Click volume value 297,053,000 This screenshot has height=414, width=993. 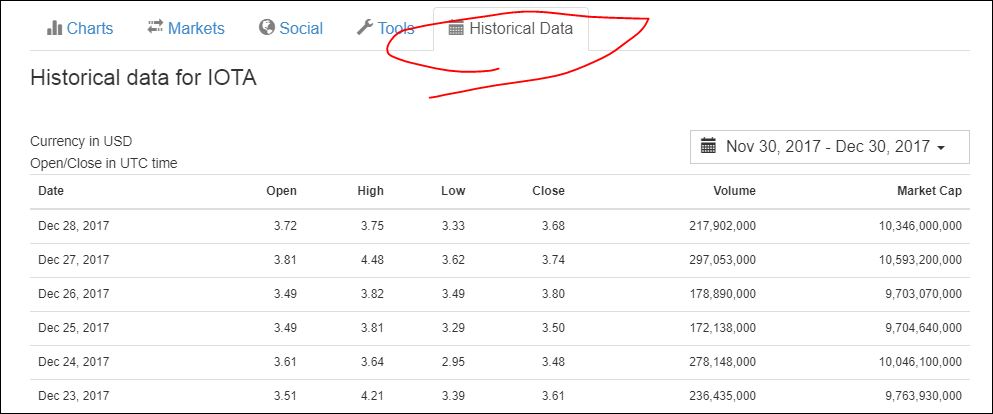[x=723, y=260]
